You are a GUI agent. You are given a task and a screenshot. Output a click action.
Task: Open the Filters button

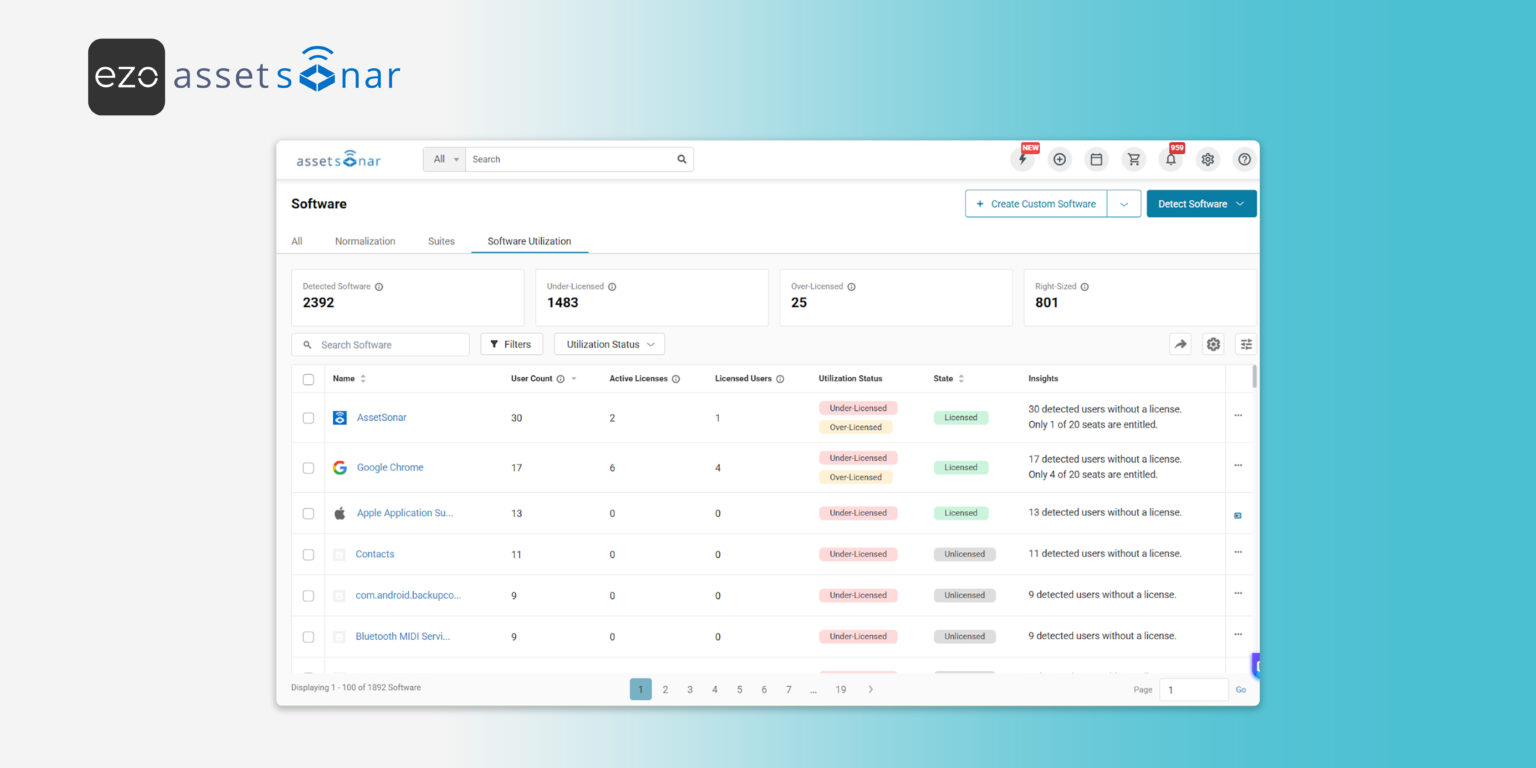click(511, 344)
